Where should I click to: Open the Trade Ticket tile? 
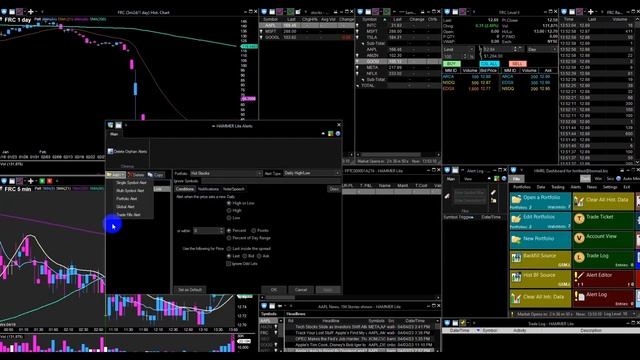click(x=603, y=221)
